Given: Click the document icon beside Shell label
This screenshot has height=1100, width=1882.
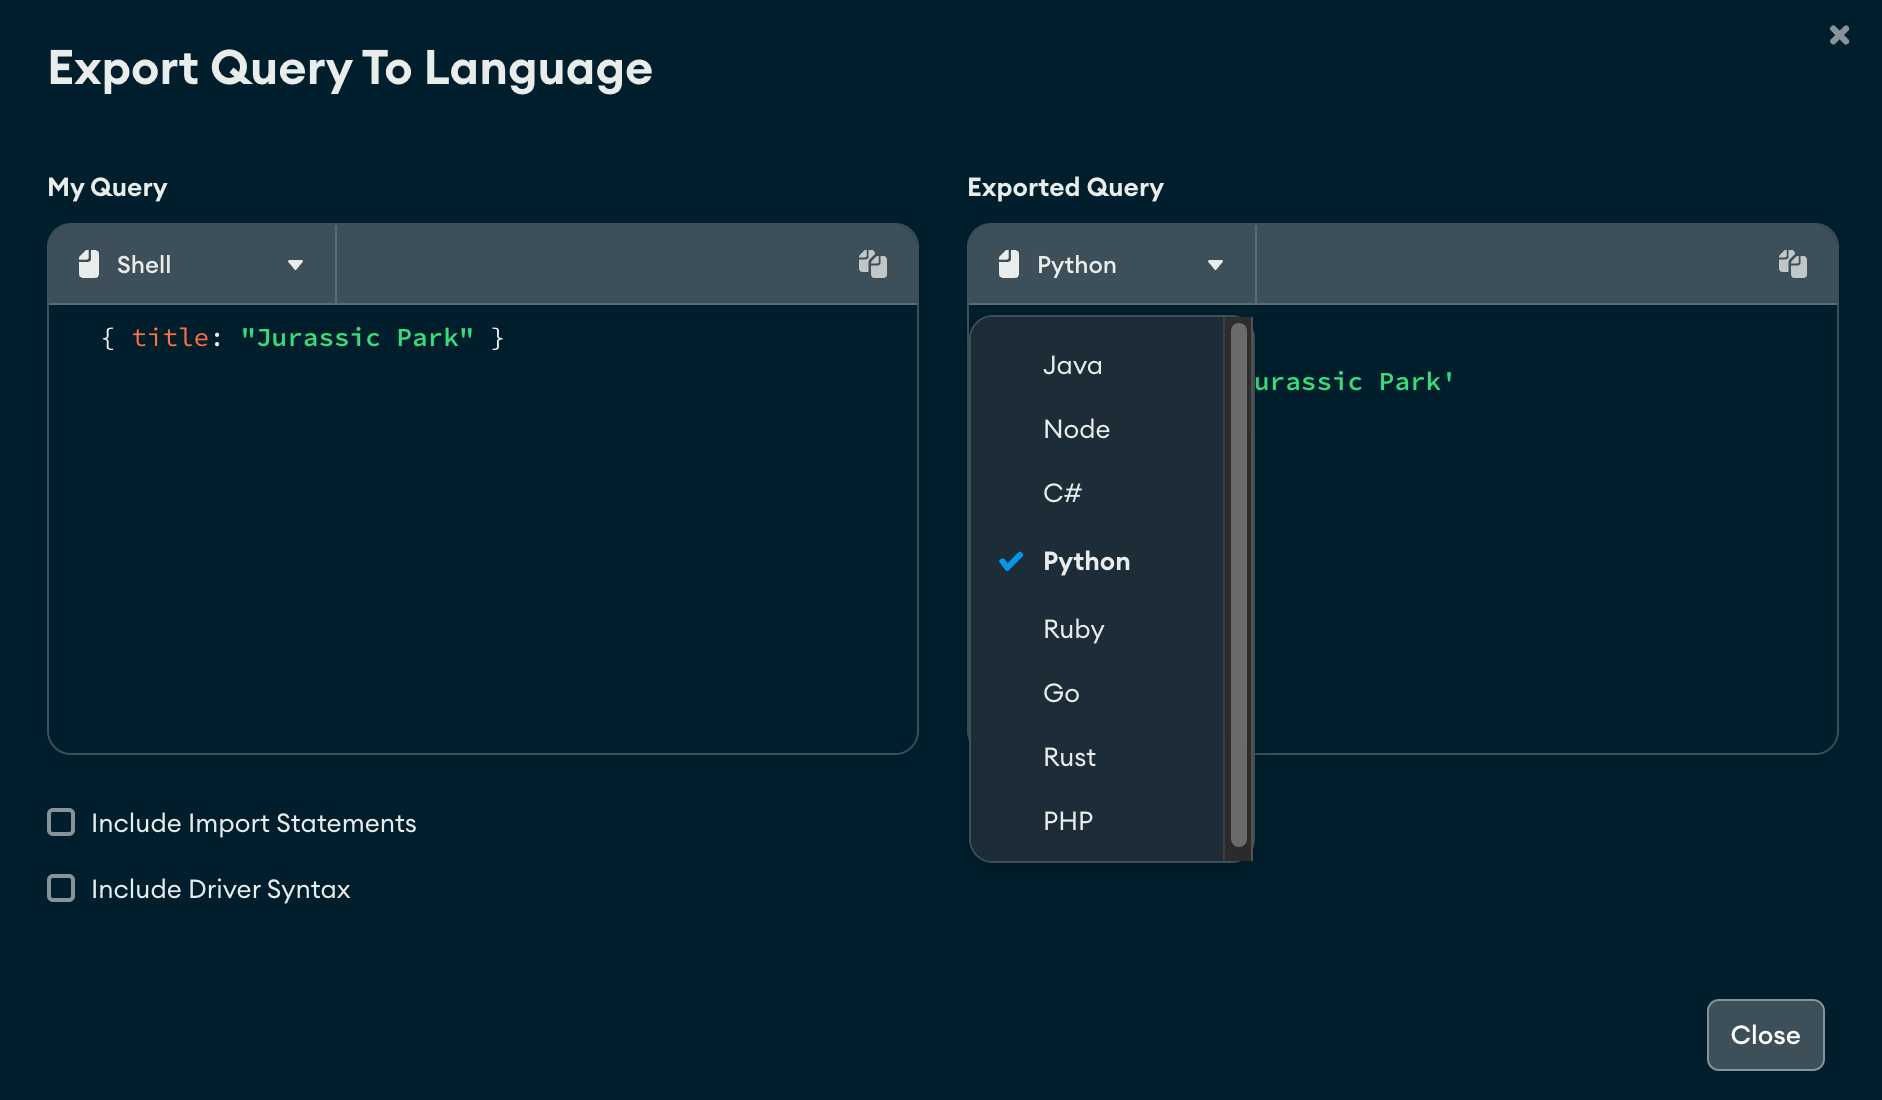Looking at the screenshot, I should pyautogui.click(x=89, y=264).
